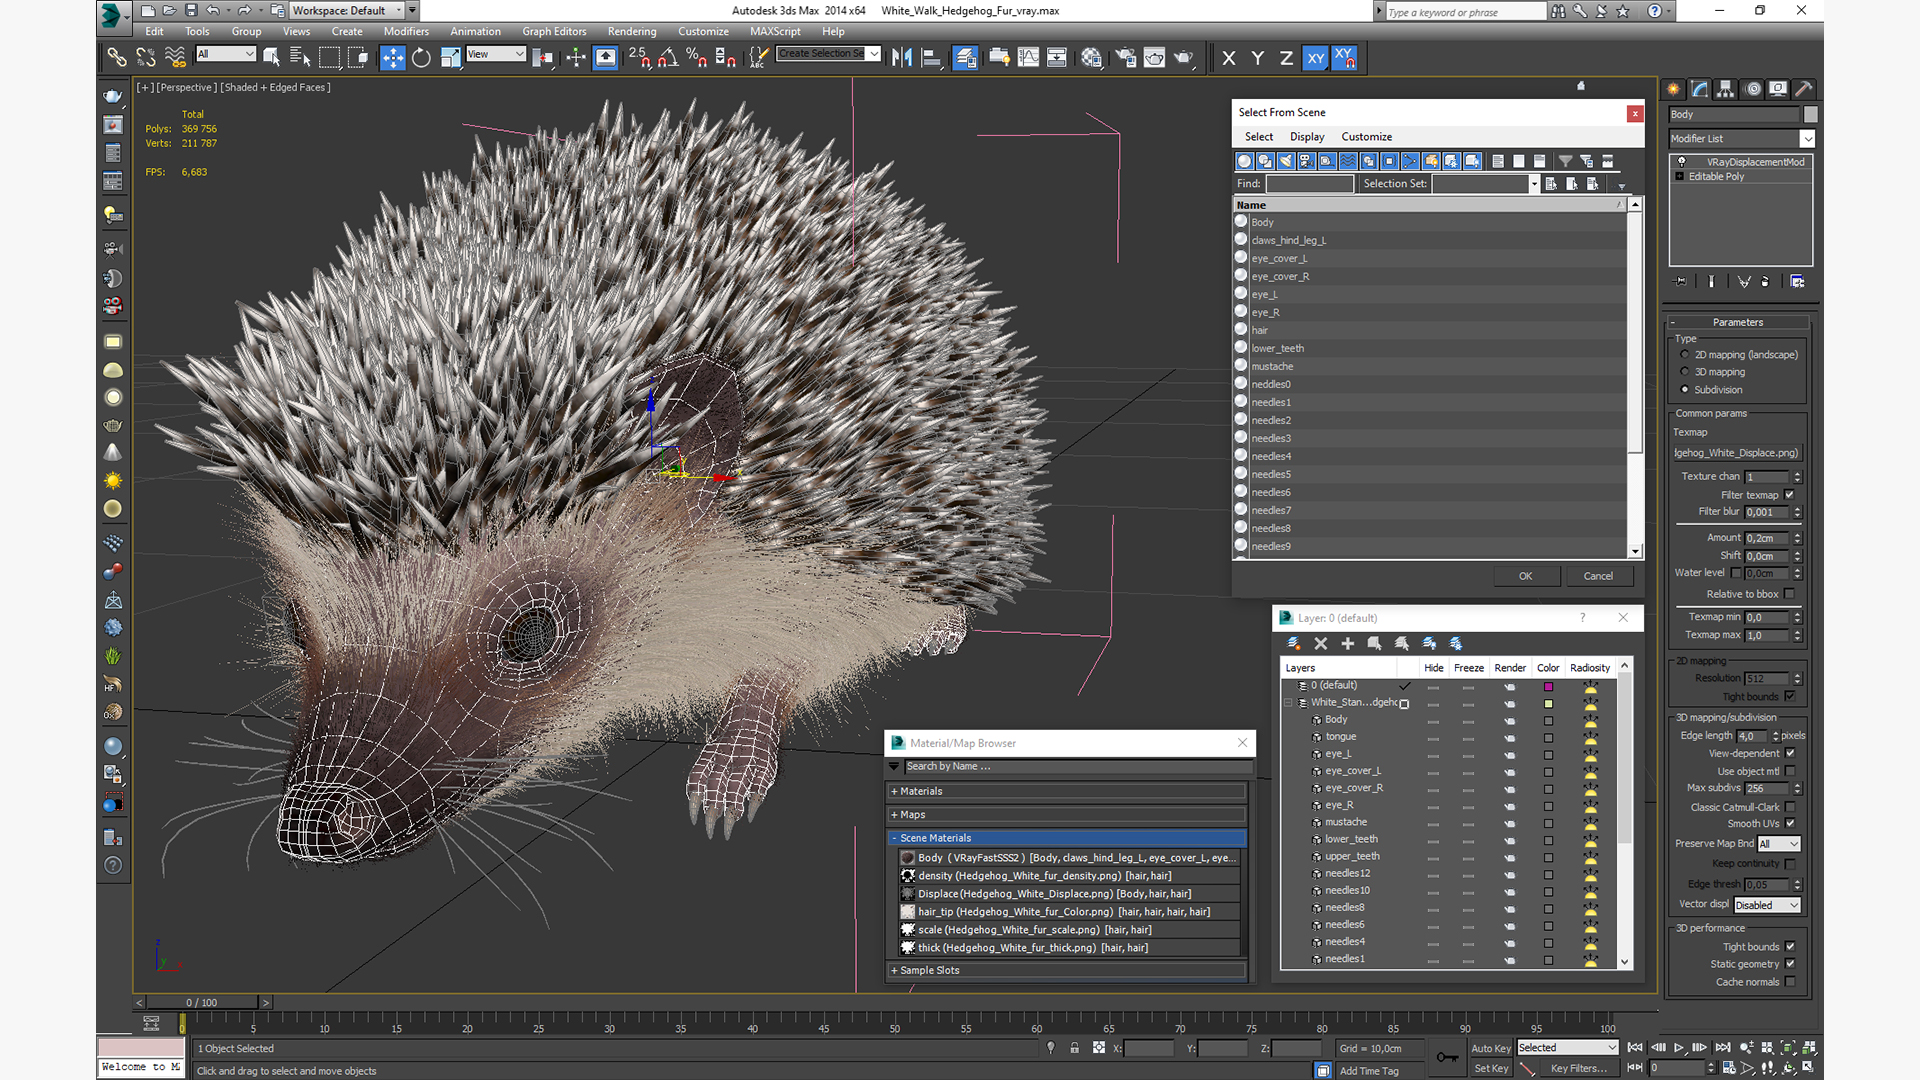Enable Cache normals checkbox

(1790, 982)
